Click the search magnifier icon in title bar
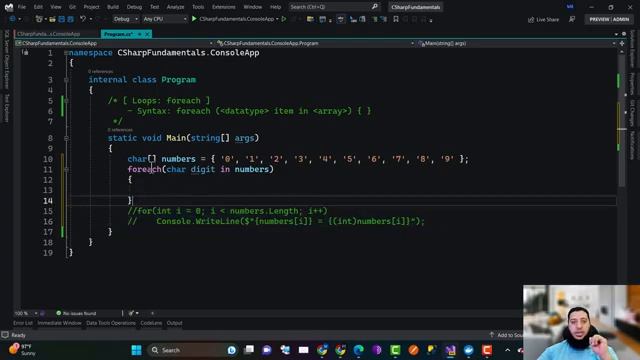The image size is (640, 360). click(374, 7)
